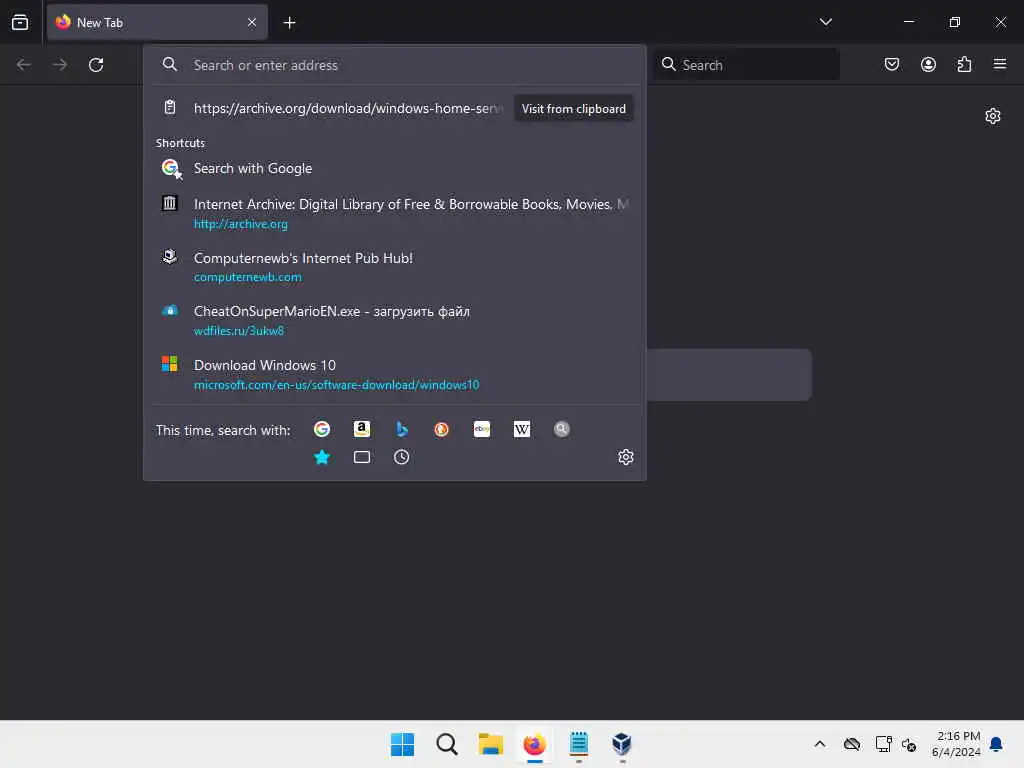Focus the Search or enter address field
The image size is (1024, 768).
[394, 65]
